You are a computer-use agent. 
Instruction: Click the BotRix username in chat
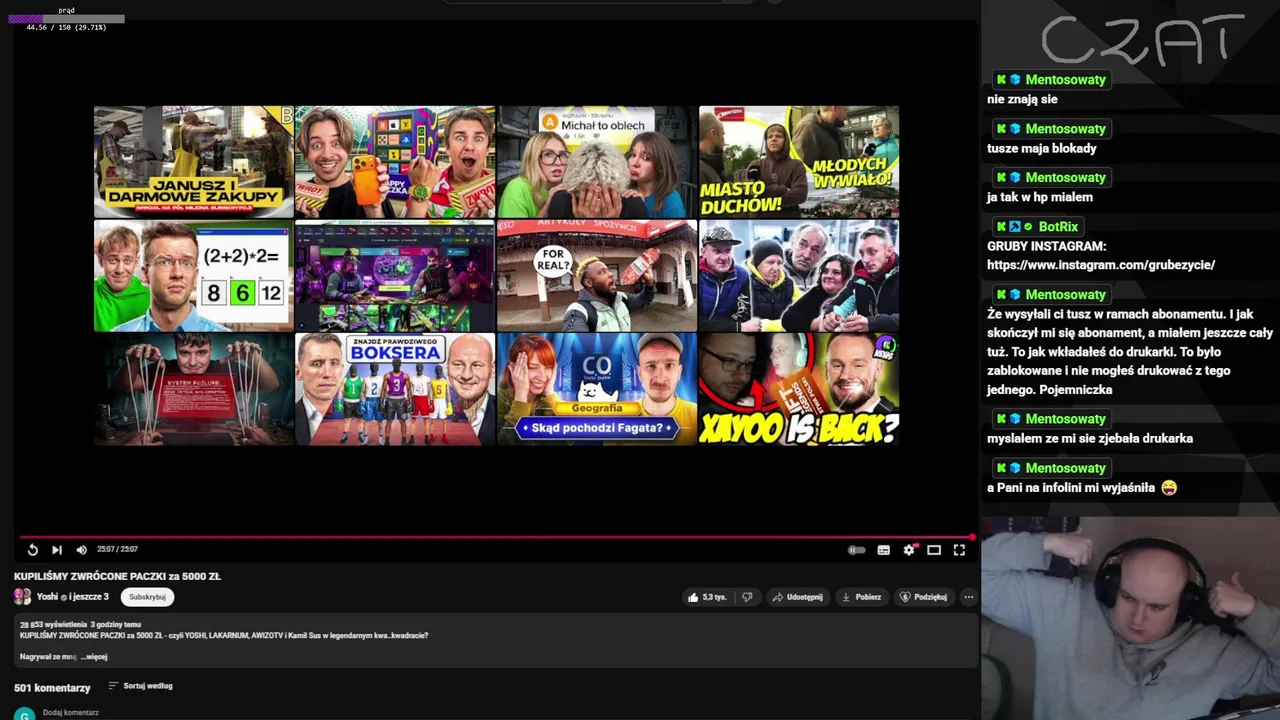click(x=1058, y=227)
